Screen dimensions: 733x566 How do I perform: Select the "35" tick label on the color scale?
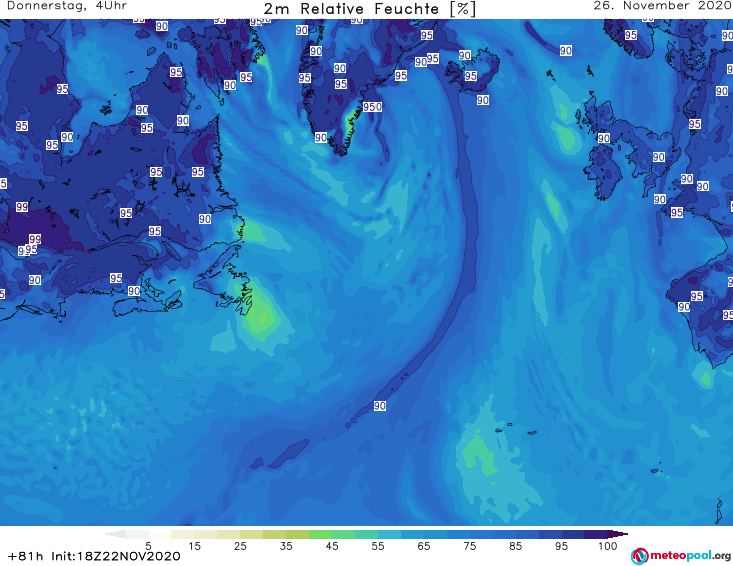click(286, 545)
